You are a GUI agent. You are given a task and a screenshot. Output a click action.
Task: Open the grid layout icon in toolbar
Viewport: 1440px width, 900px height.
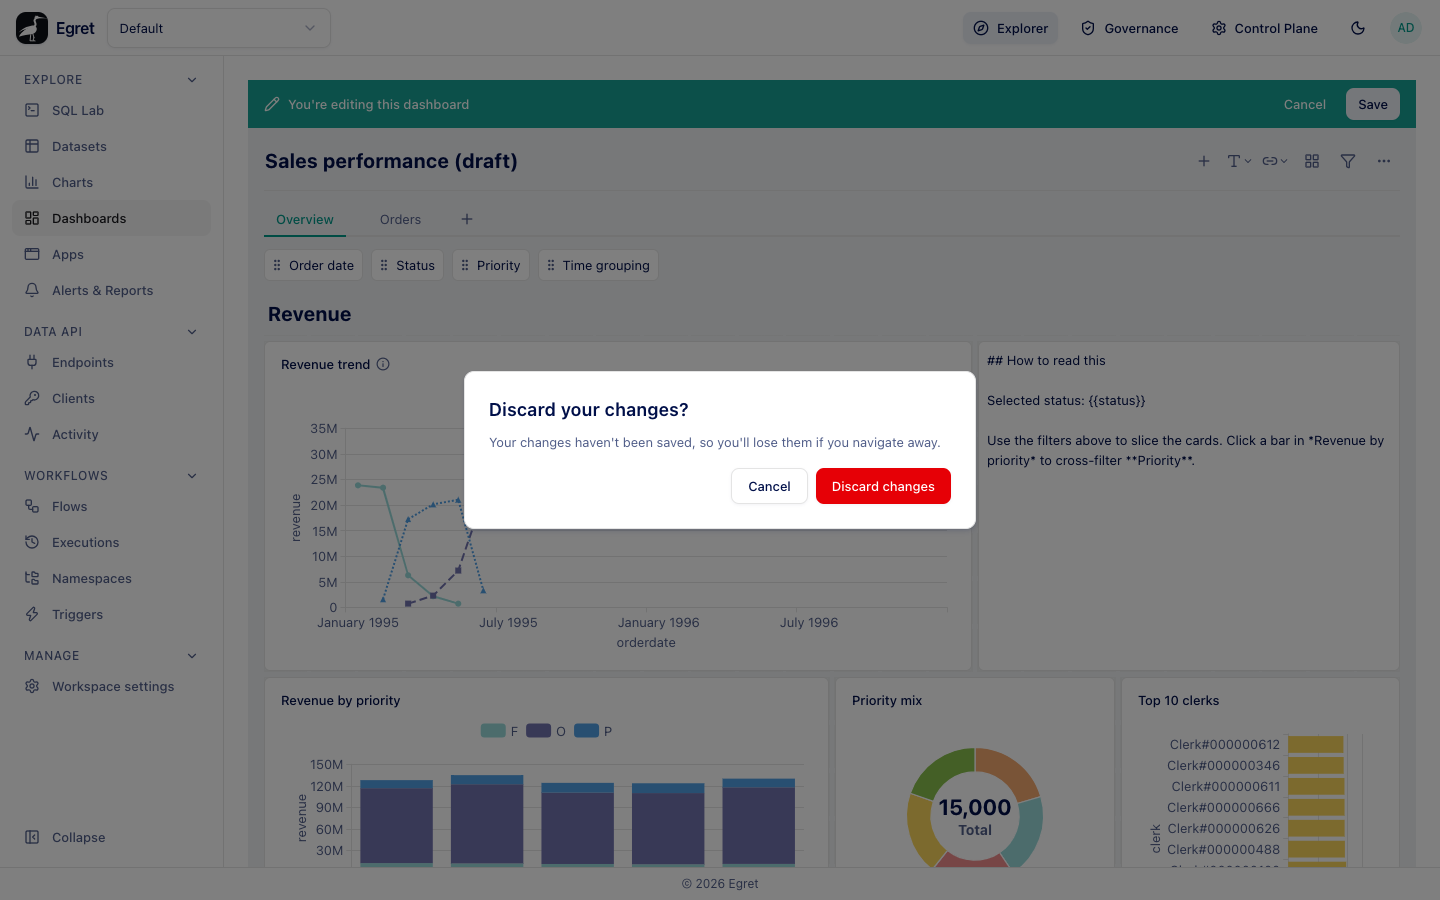click(x=1312, y=161)
